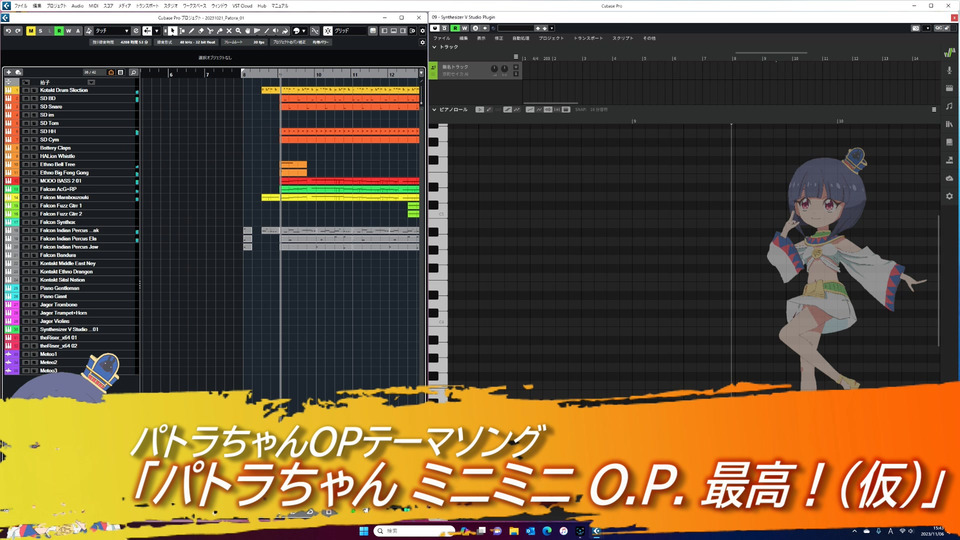Open File Explorer from the taskbar
The image size is (960, 540).
514,531
